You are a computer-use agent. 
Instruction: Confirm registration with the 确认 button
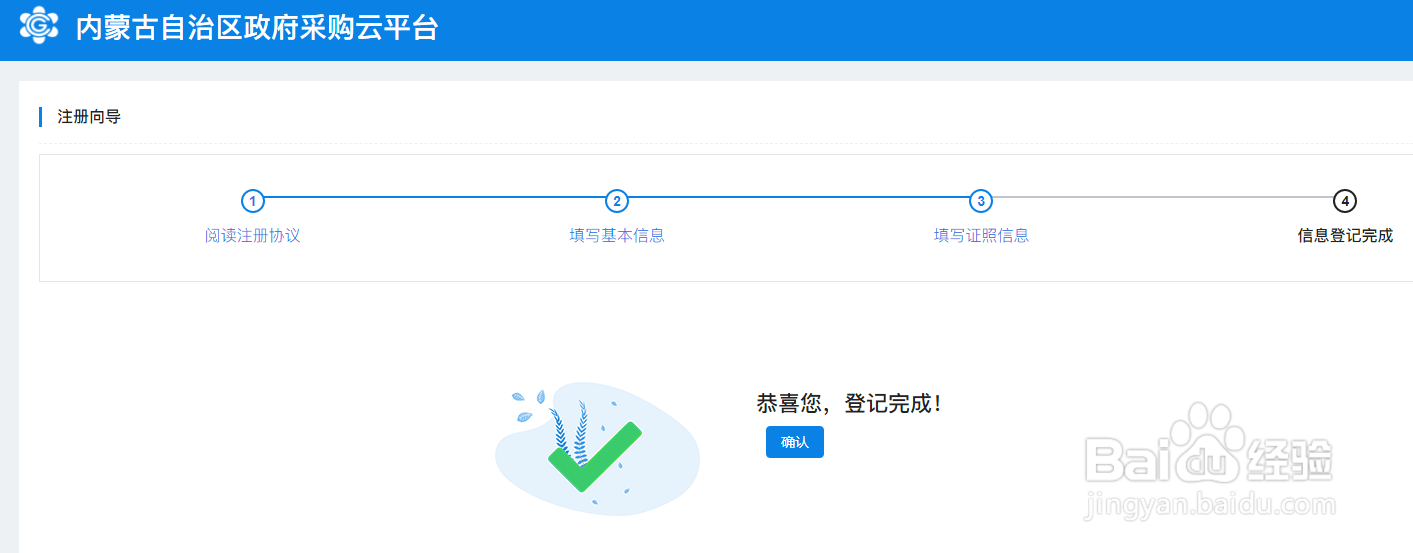click(795, 442)
